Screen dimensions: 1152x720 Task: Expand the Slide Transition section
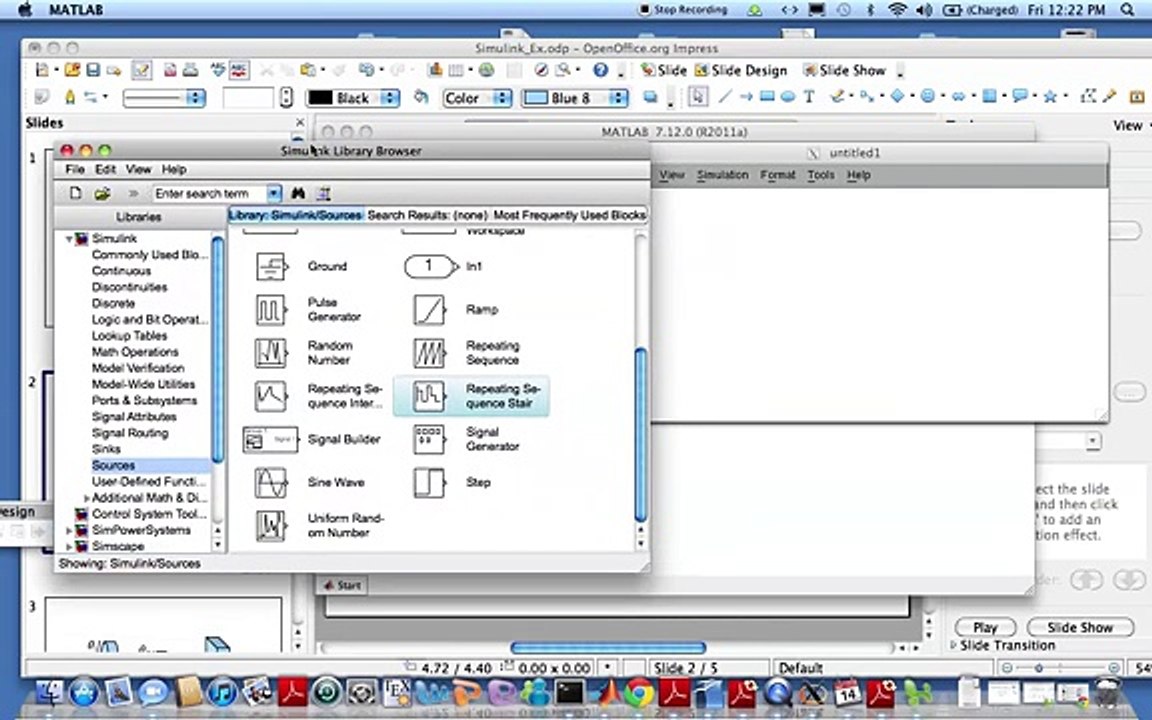click(954, 645)
